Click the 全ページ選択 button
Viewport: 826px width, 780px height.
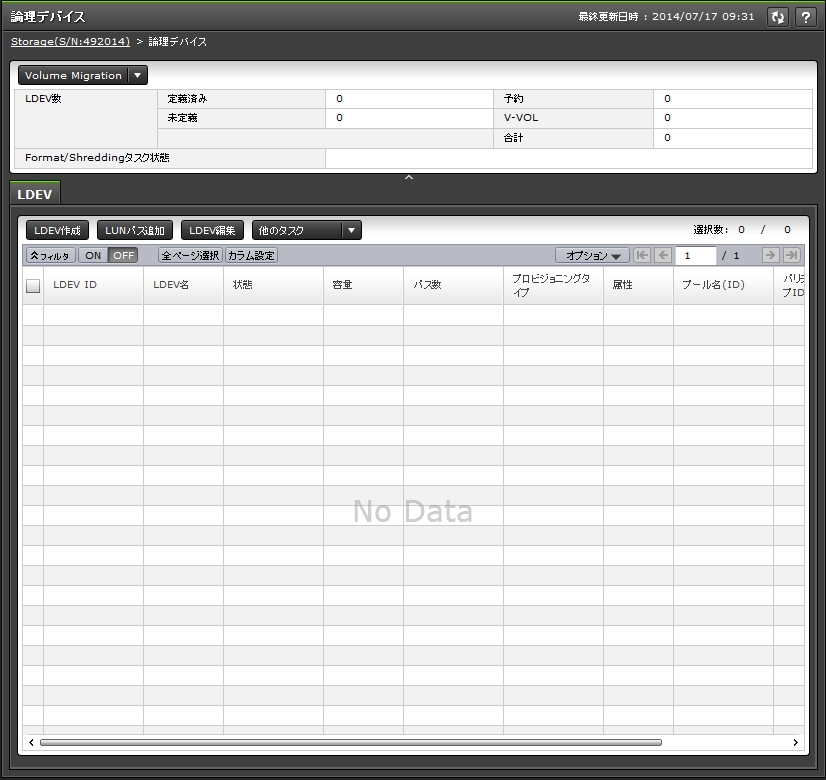(x=190, y=255)
